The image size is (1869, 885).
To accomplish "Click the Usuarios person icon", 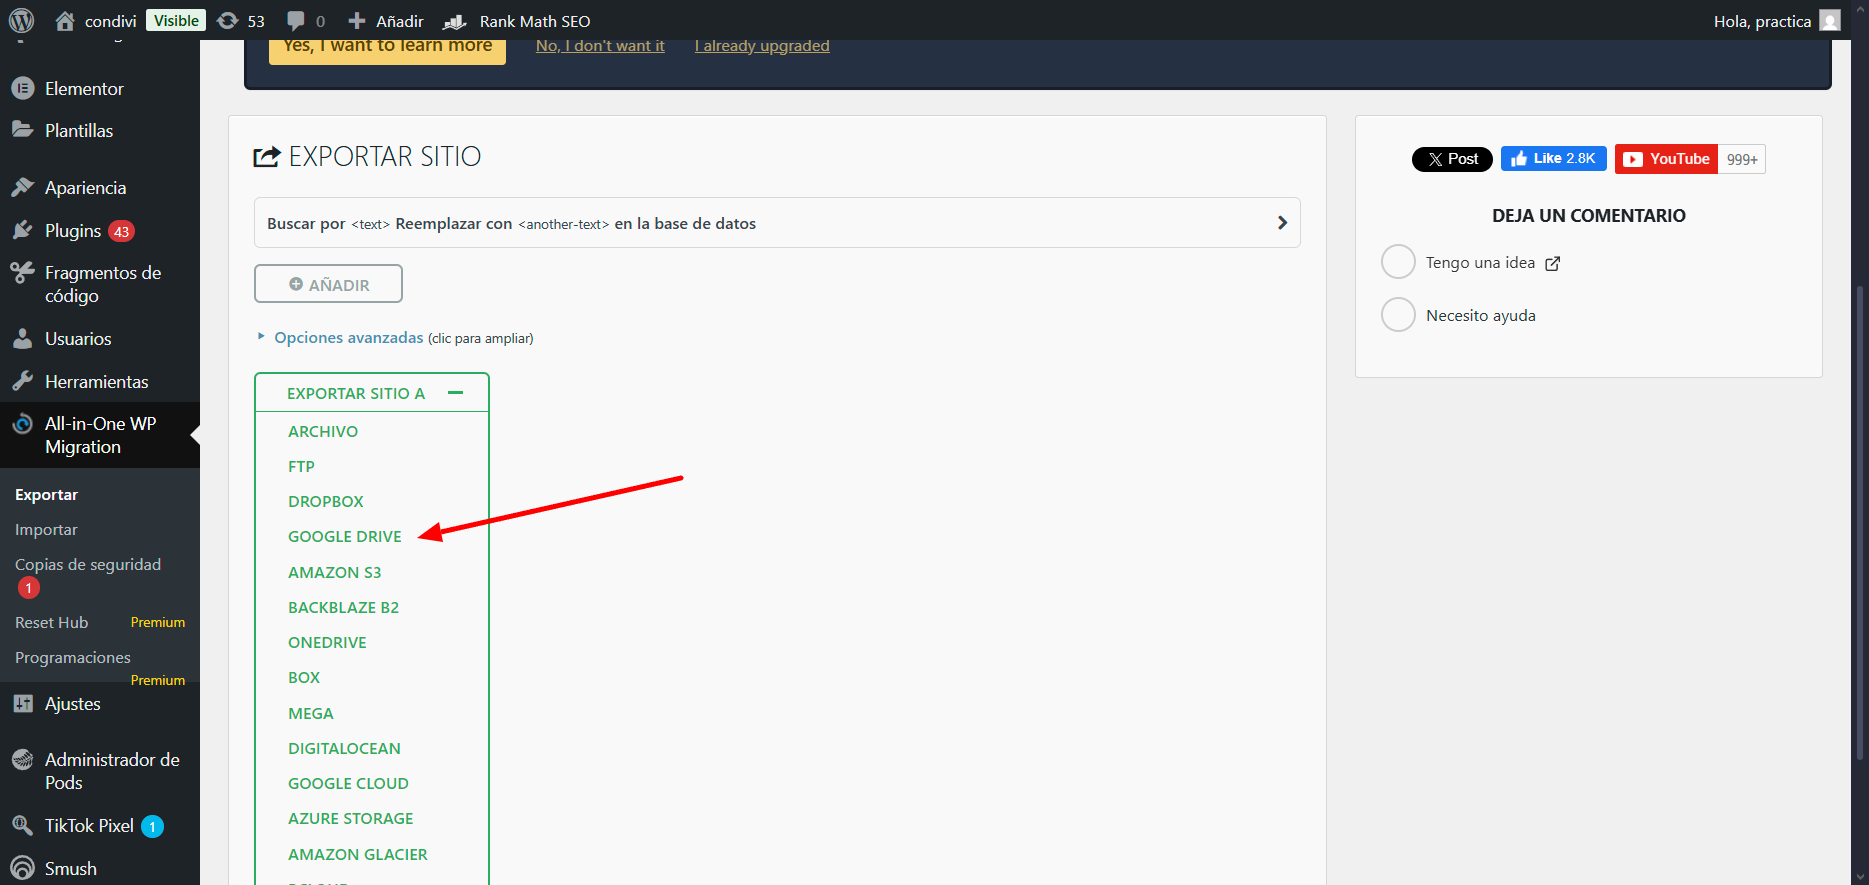I will [x=22, y=338].
